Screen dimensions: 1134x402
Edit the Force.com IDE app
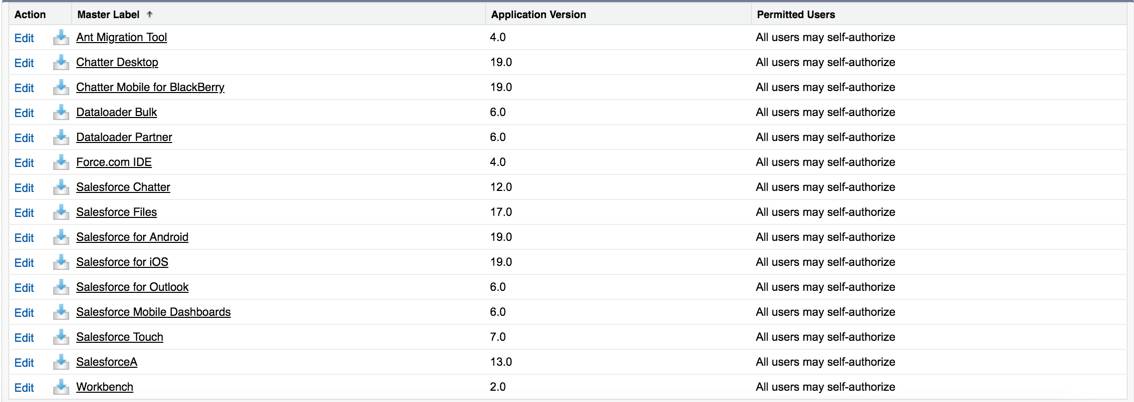click(24, 163)
